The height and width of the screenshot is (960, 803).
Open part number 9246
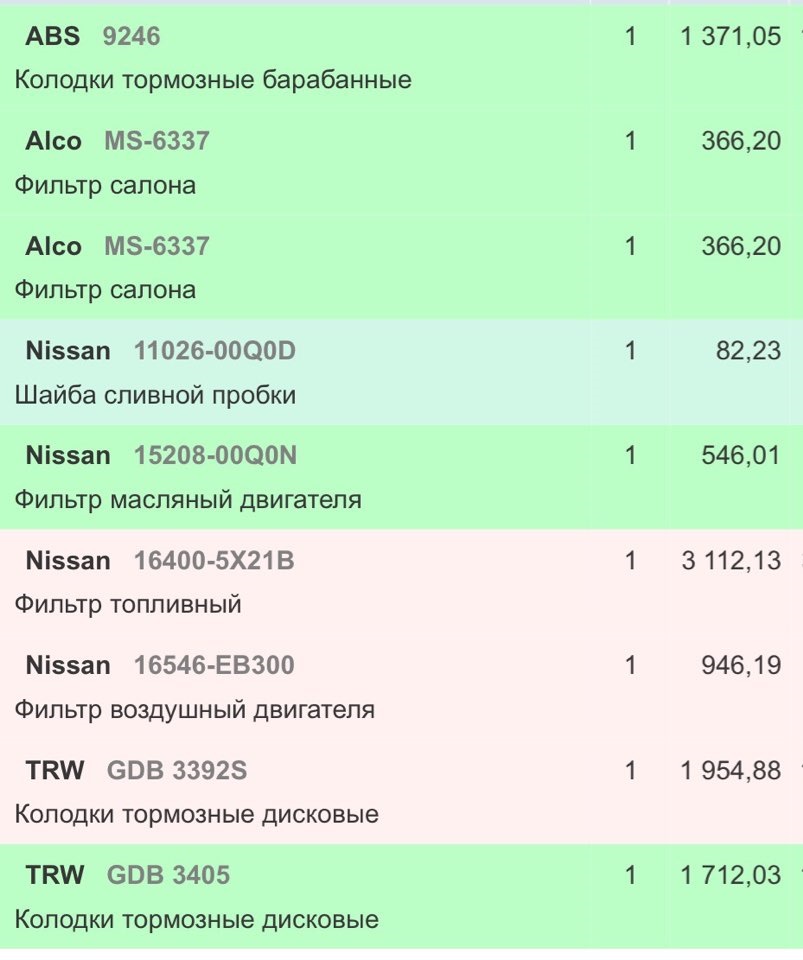pos(131,36)
